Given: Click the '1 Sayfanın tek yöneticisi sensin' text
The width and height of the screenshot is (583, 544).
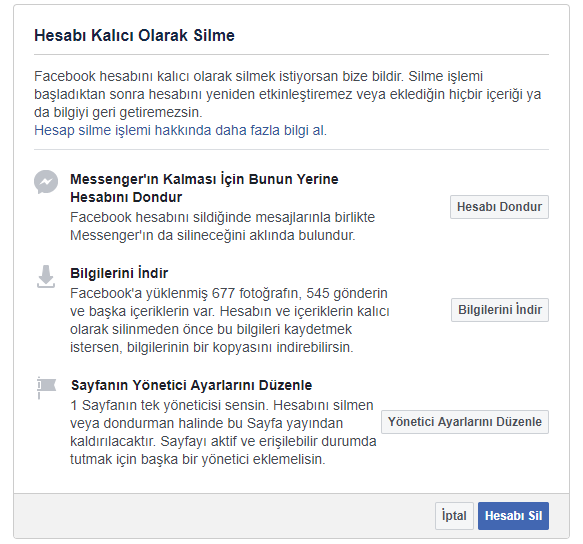Looking at the screenshot, I should coord(222,405).
